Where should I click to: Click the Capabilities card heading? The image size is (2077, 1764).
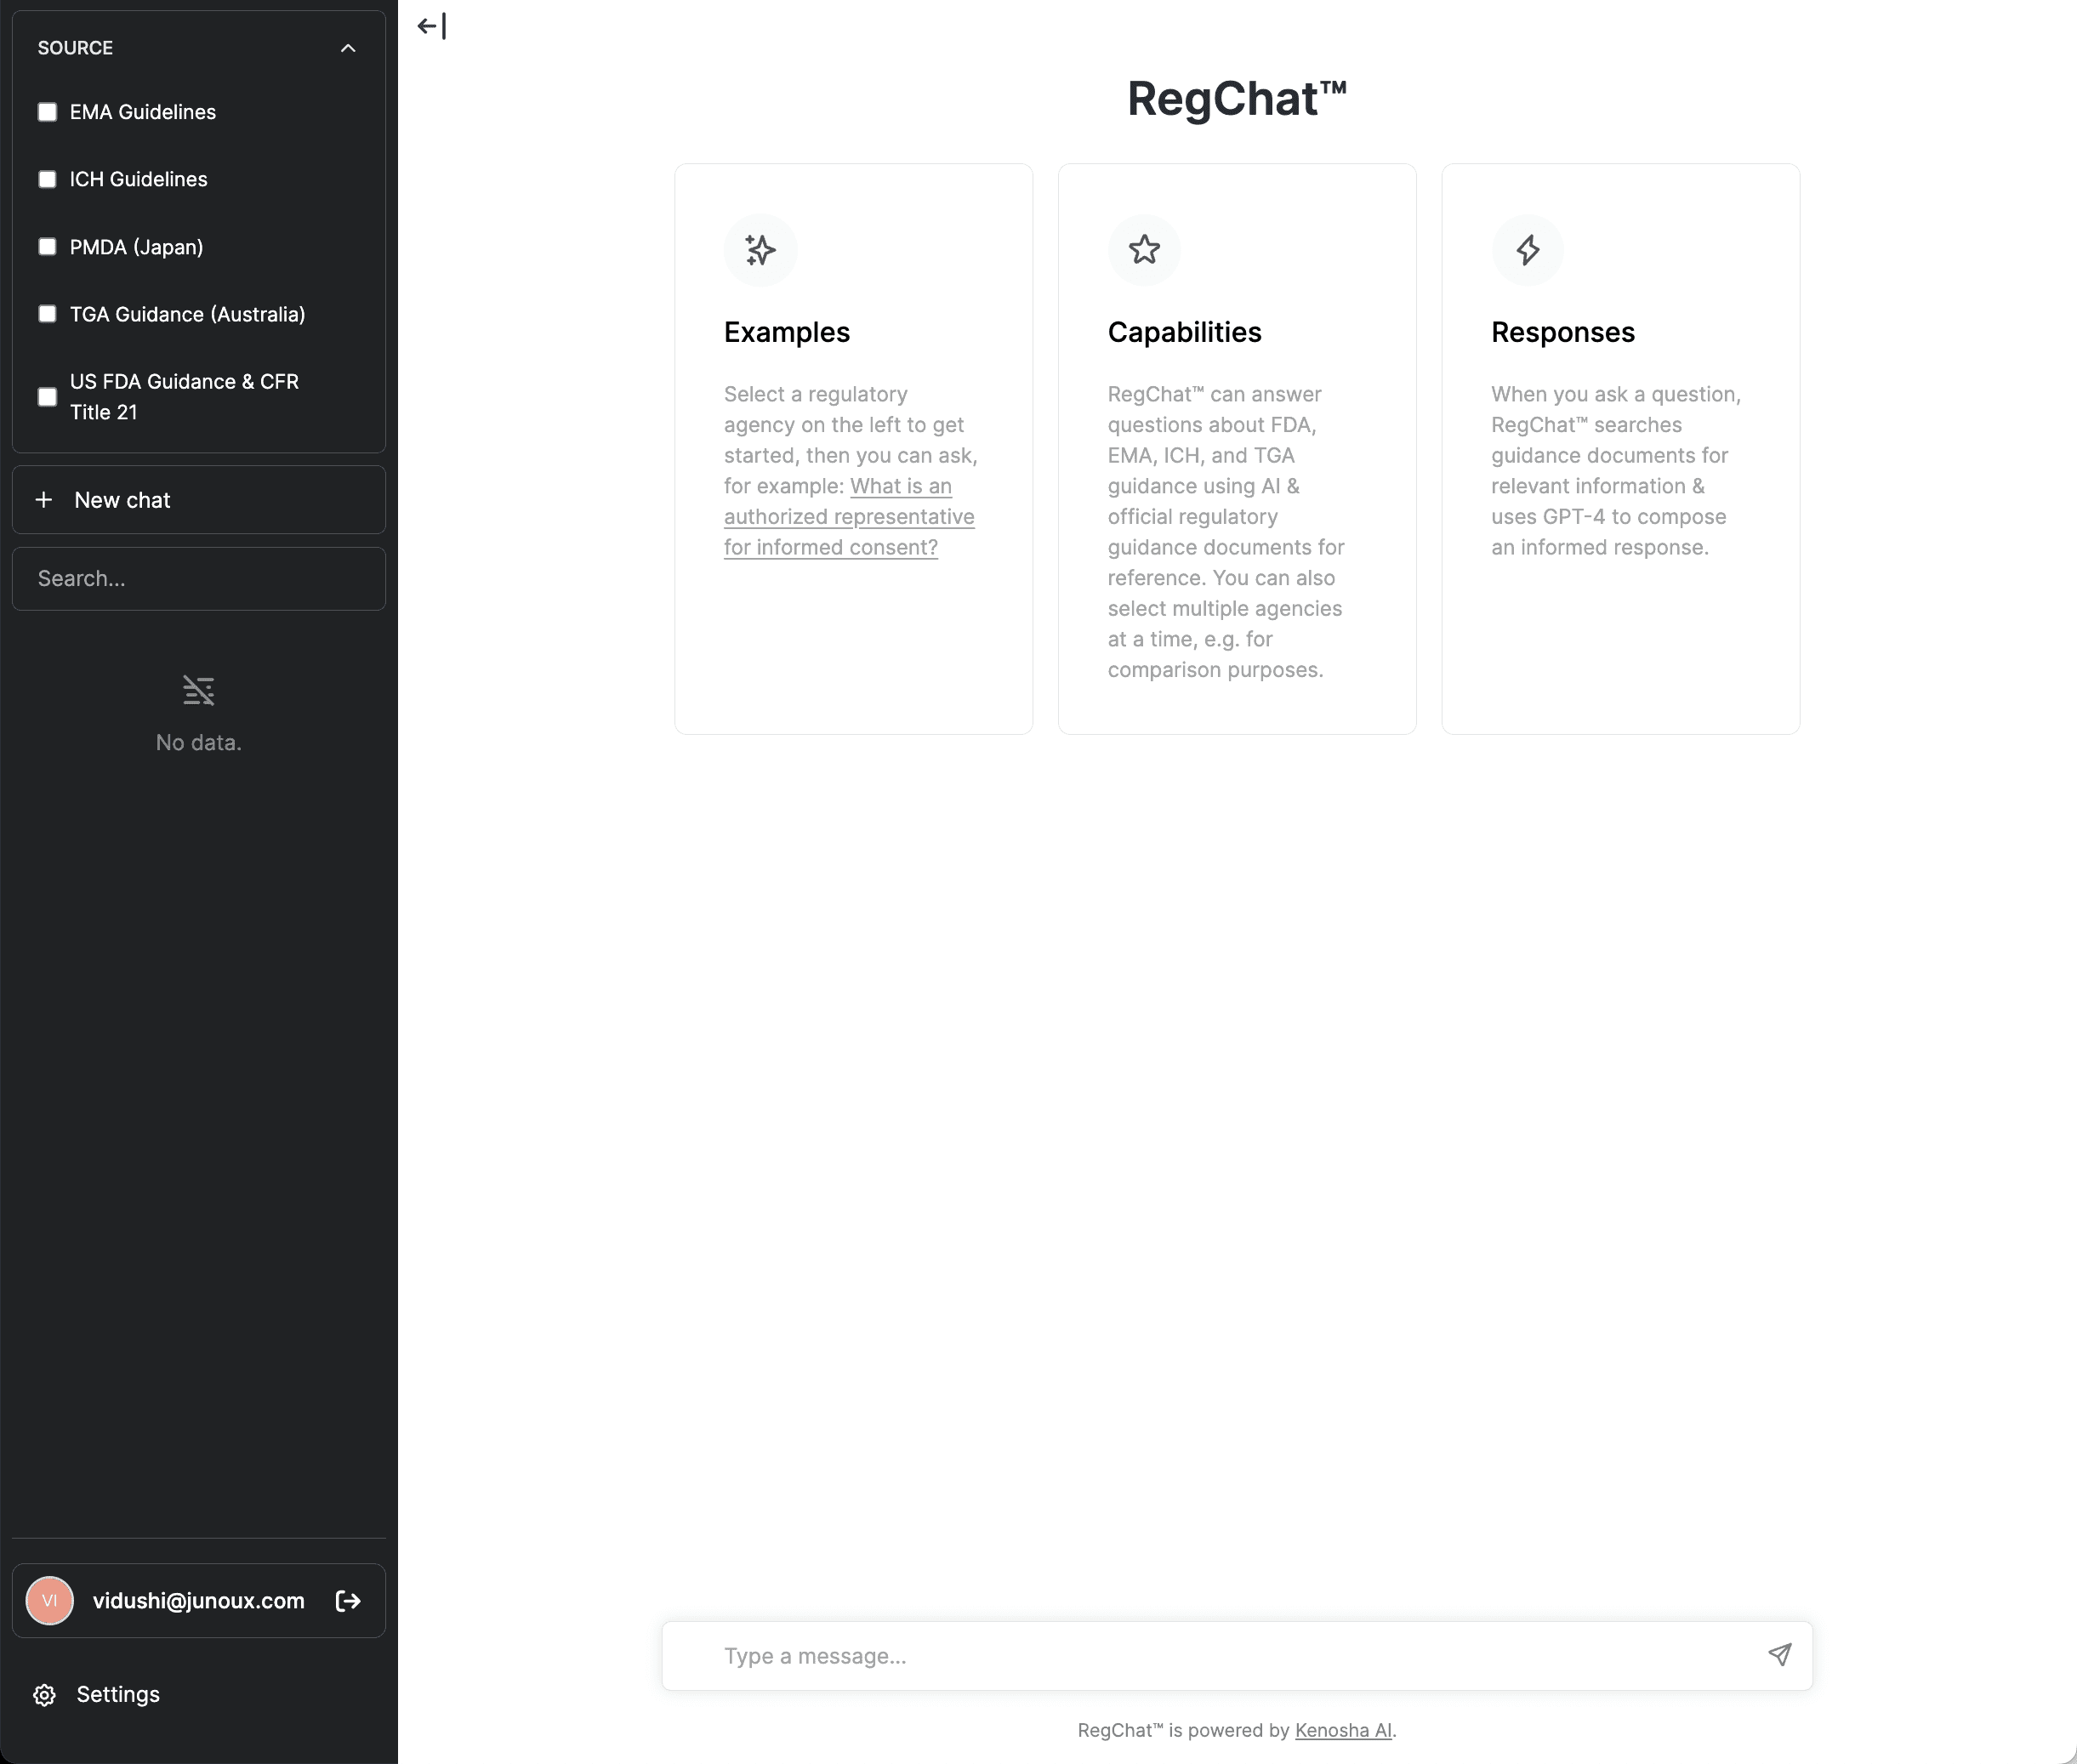click(x=1185, y=332)
